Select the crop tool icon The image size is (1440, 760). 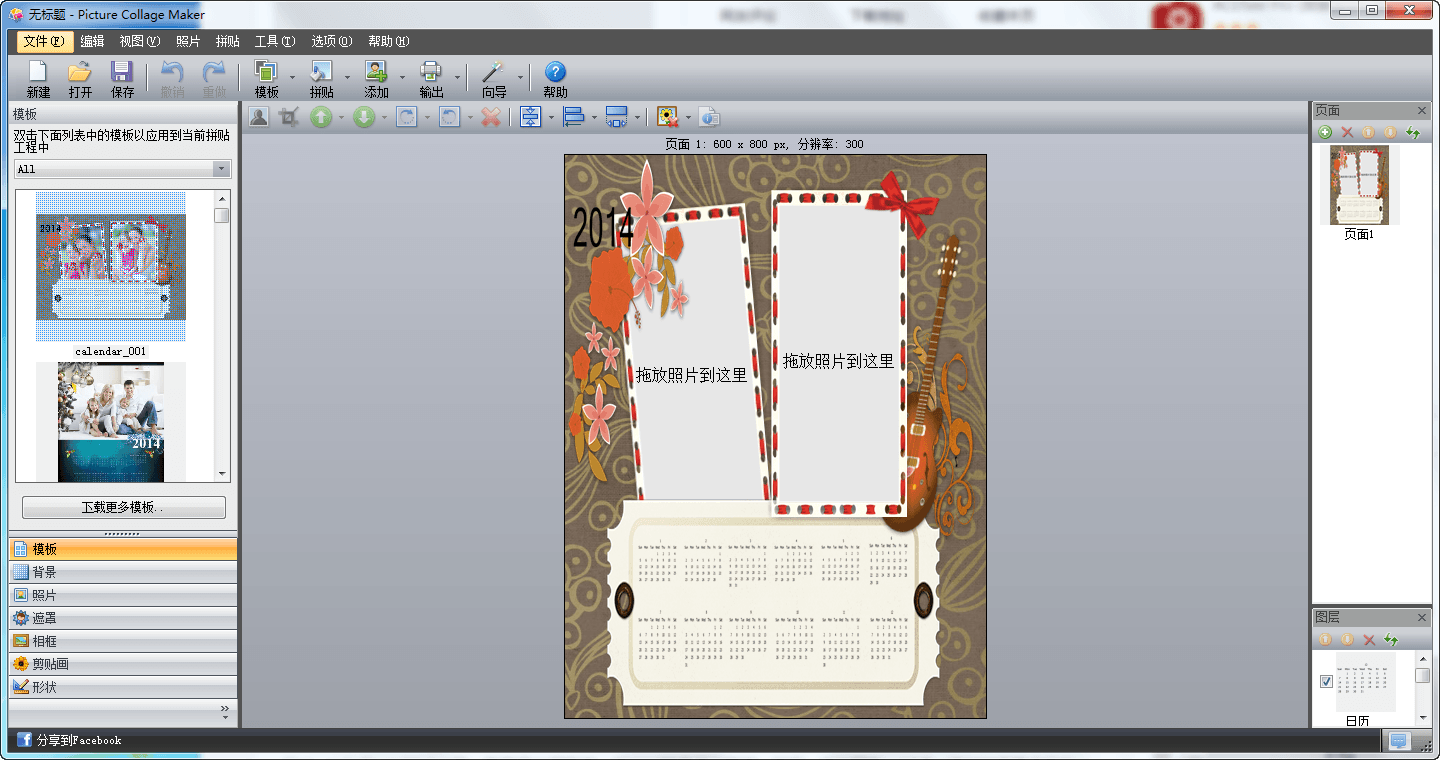click(289, 117)
